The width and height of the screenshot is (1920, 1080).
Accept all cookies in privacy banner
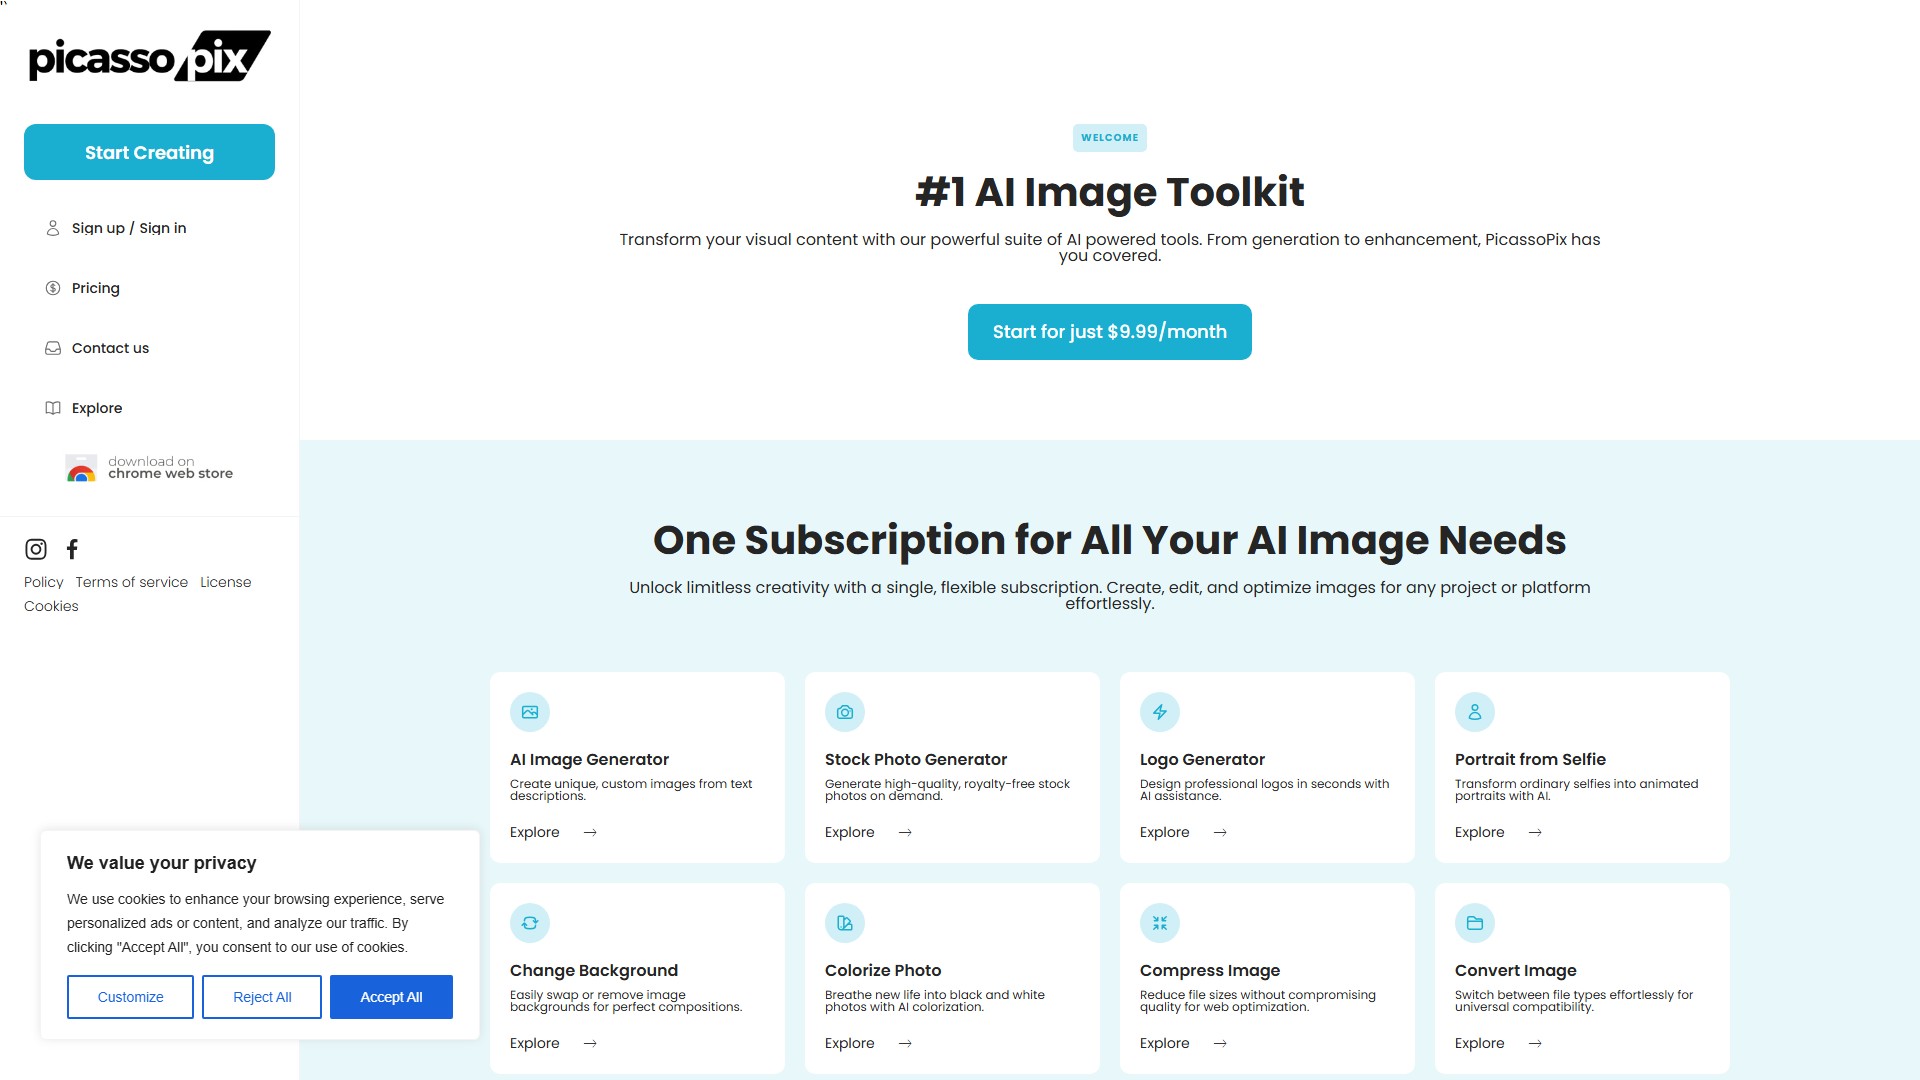click(391, 997)
